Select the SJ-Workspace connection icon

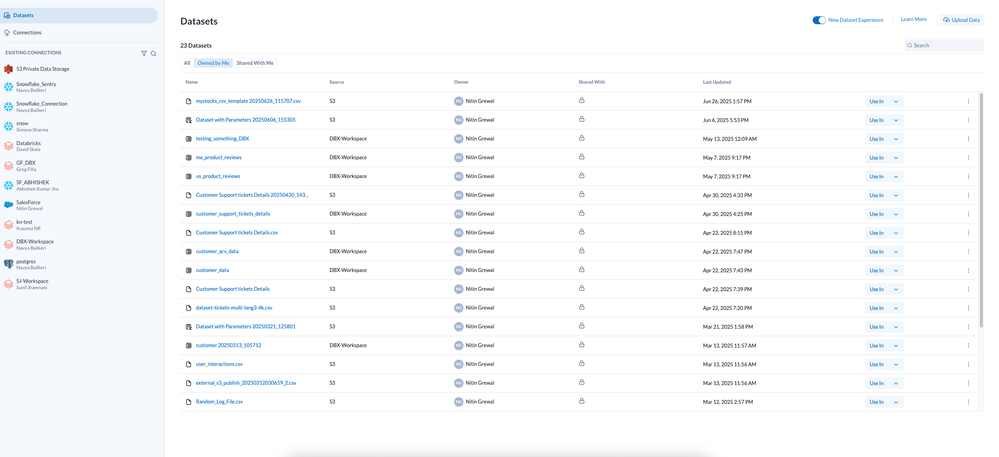tap(8, 284)
